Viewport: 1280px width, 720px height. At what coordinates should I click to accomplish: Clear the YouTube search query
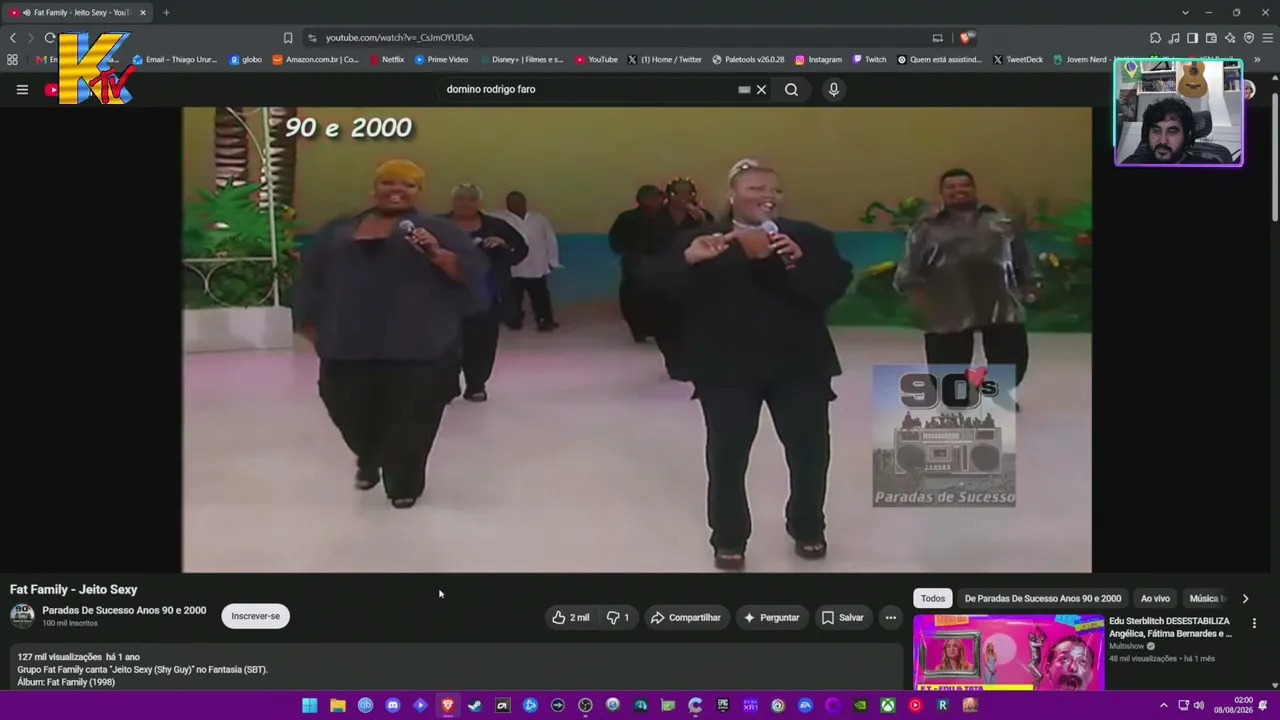click(x=761, y=89)
